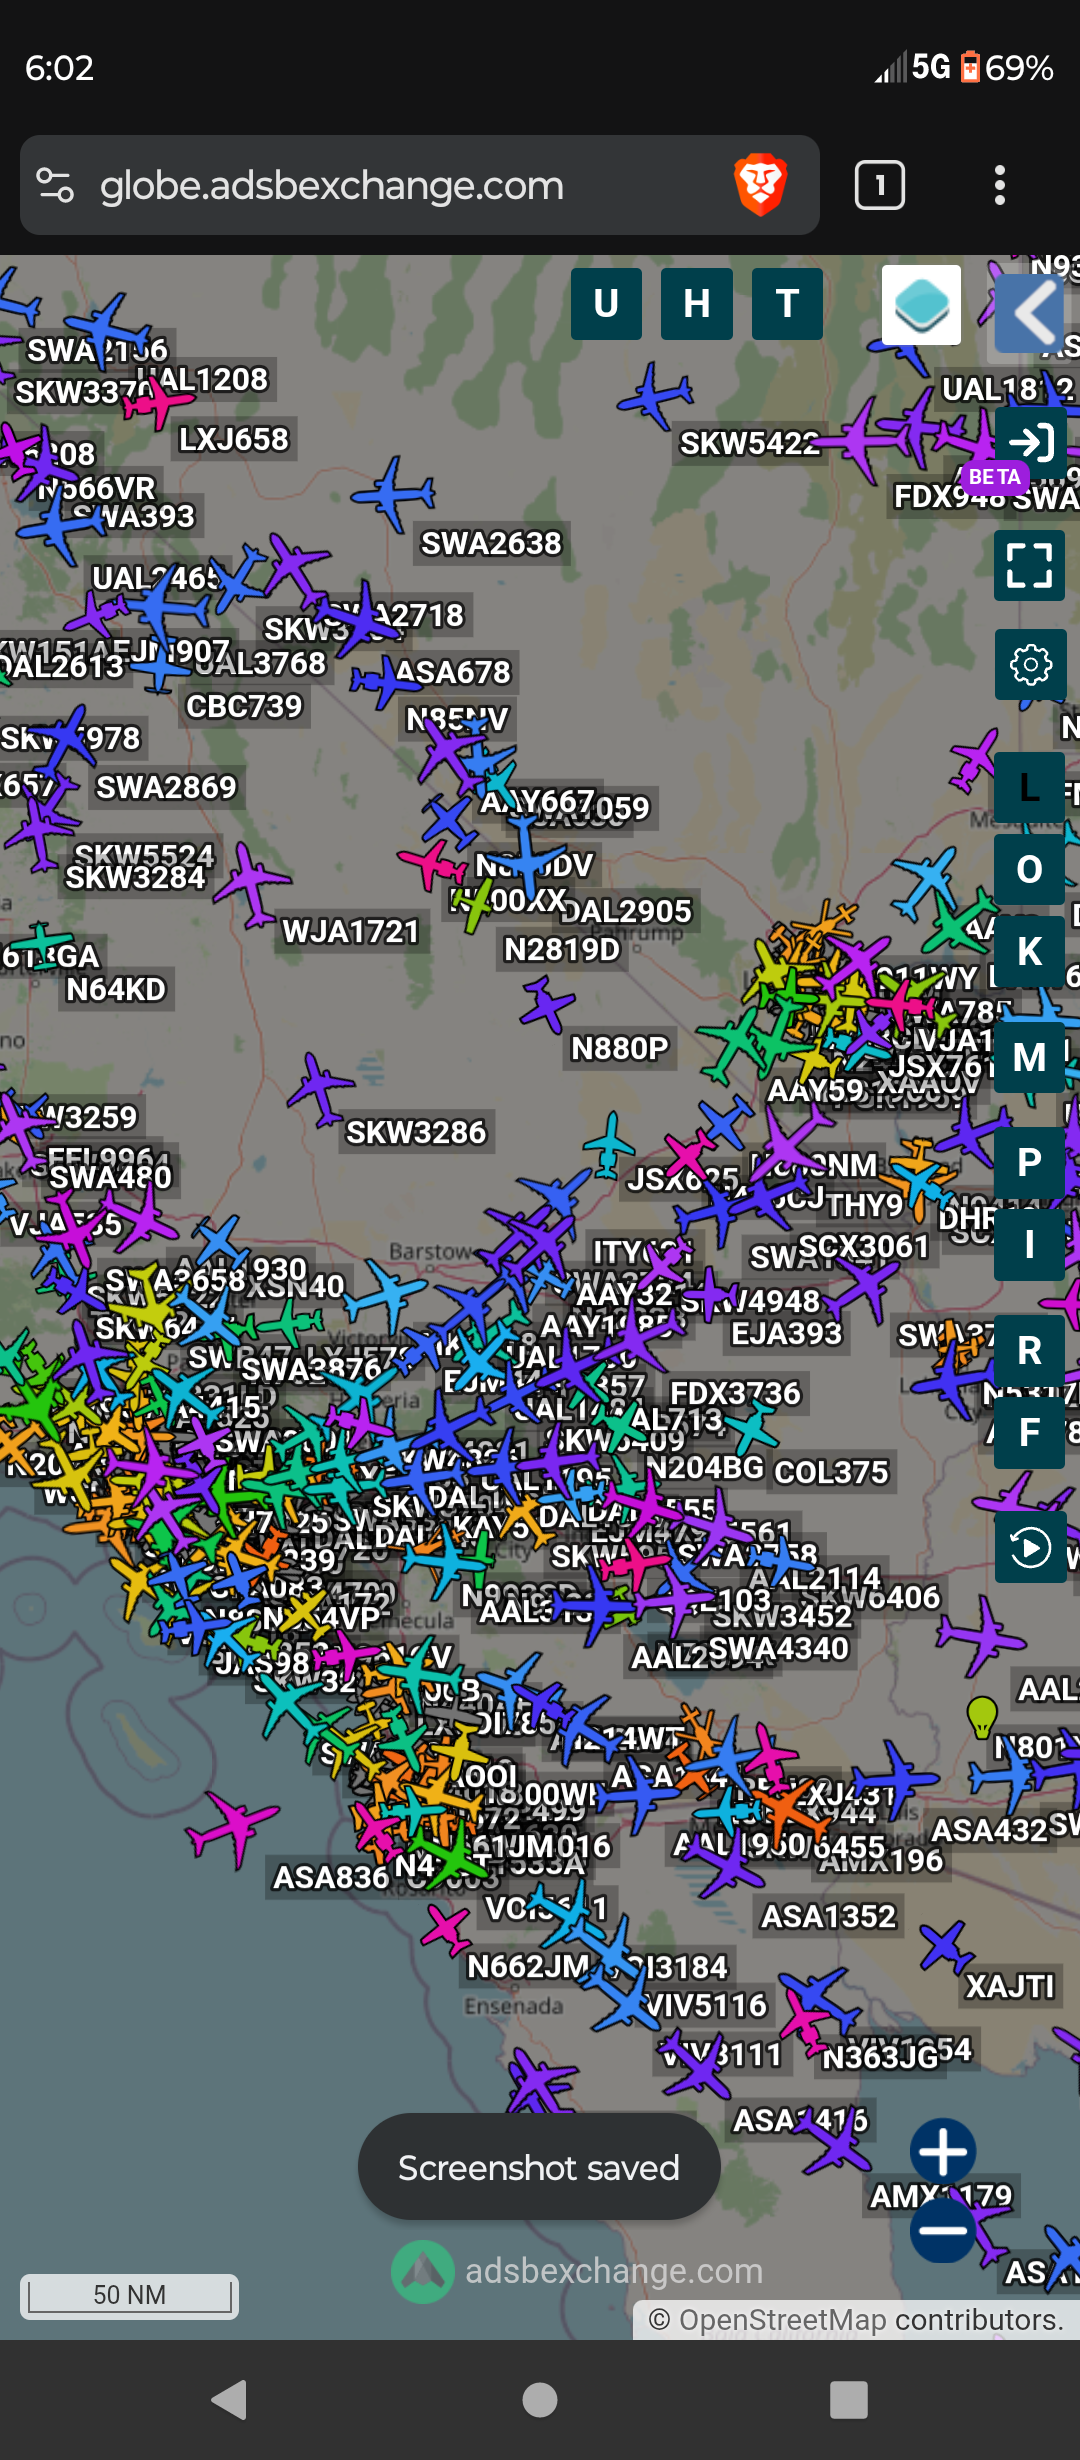The width and height of the screenshot is (1080, 2460).
Task: Tap the H toggle button
Action: 697,304
